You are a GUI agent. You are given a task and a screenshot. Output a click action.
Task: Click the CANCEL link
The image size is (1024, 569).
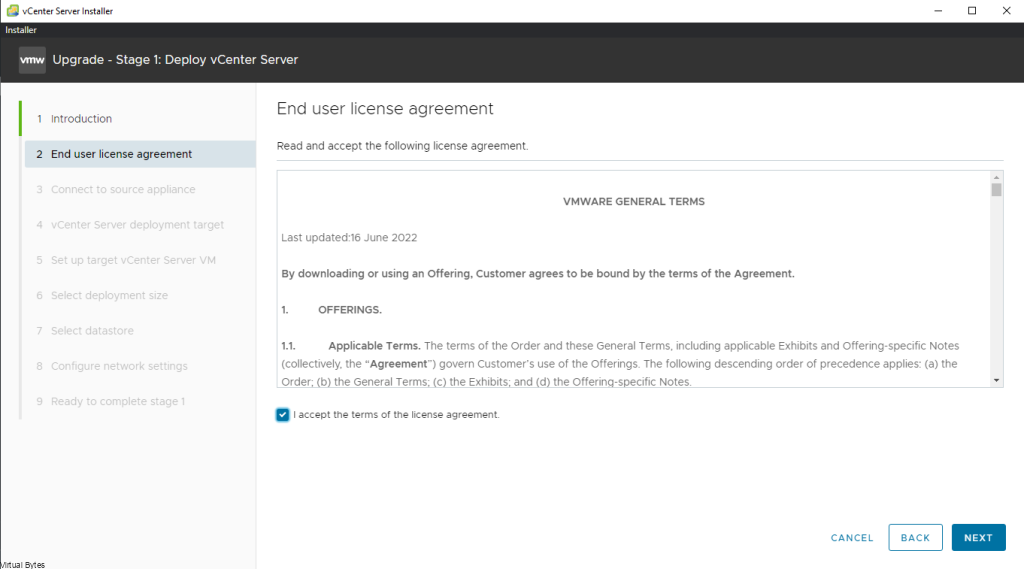(852, 538)
